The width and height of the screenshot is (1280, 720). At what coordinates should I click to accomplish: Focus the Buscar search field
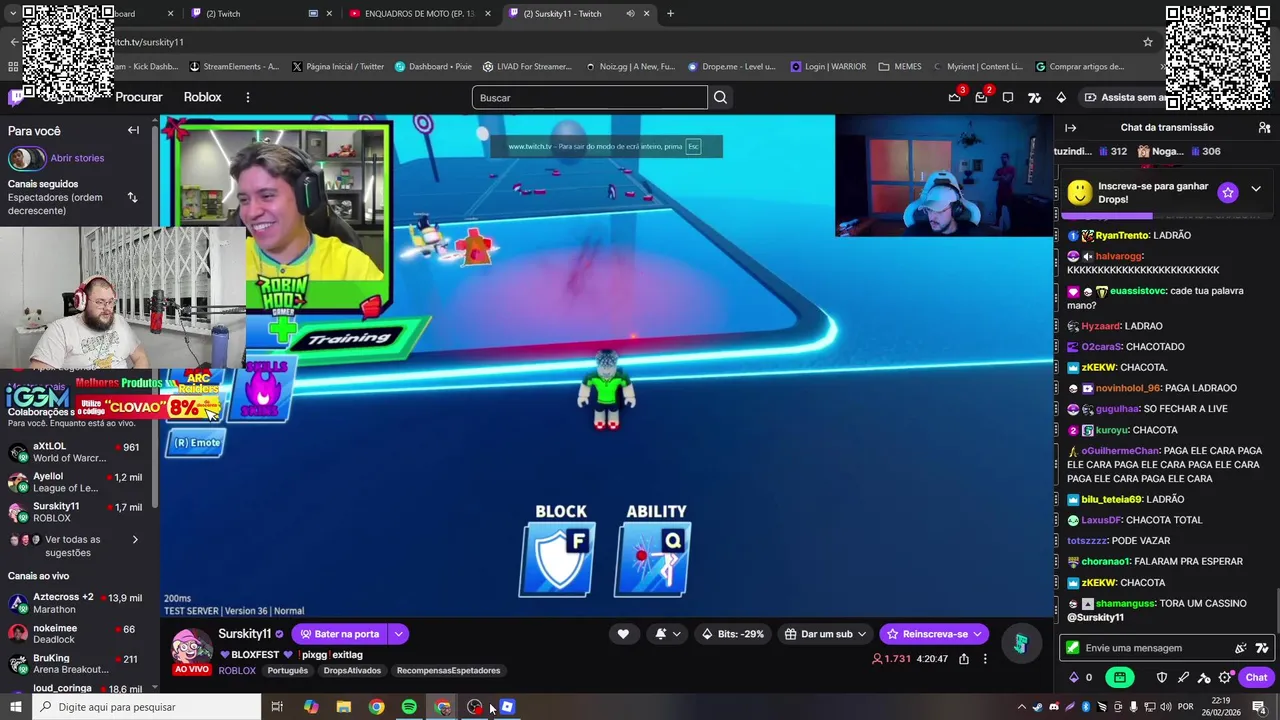click(x=590, y=97)
